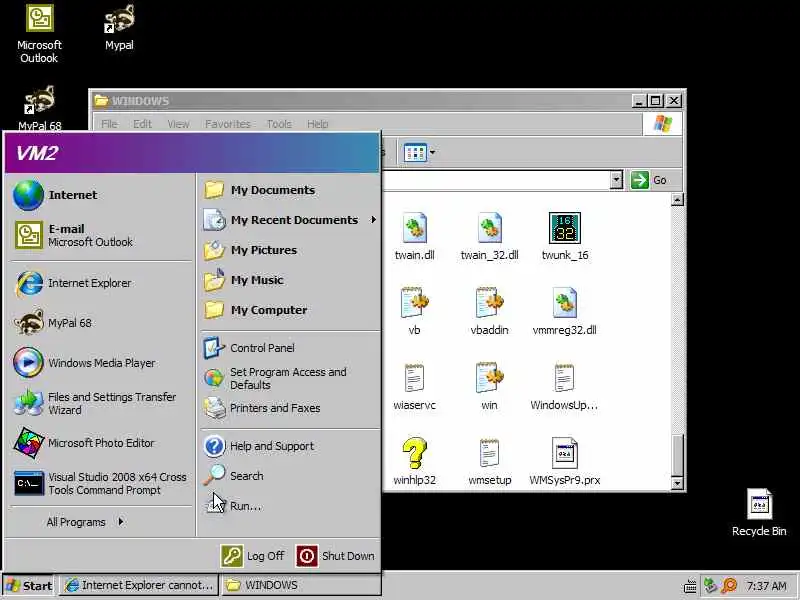Click scrollbar thumb in WINDOWS window

[x=677, y=455]
